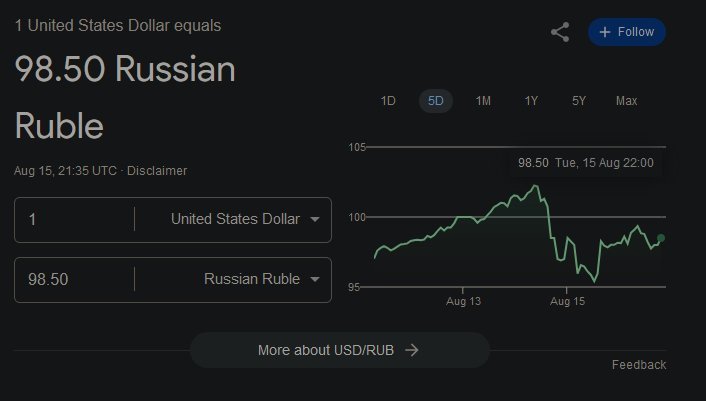The width and height of the screenshot is (706, 401).
Task: Click the plus icon in Follow
Action: click(x=605, y=32)
